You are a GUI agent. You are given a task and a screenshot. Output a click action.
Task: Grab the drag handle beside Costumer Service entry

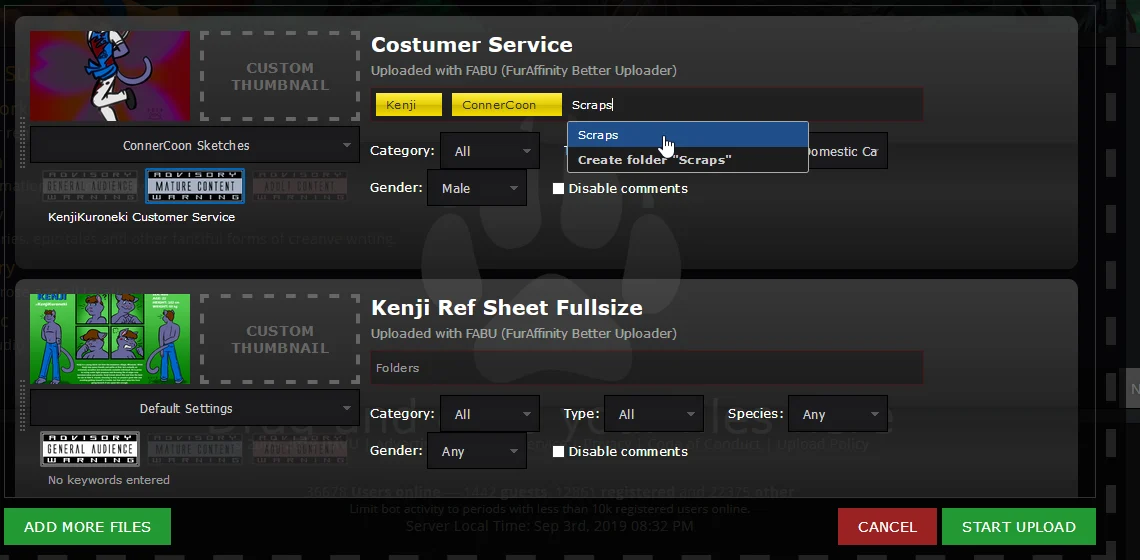click(x=23, y=142)
